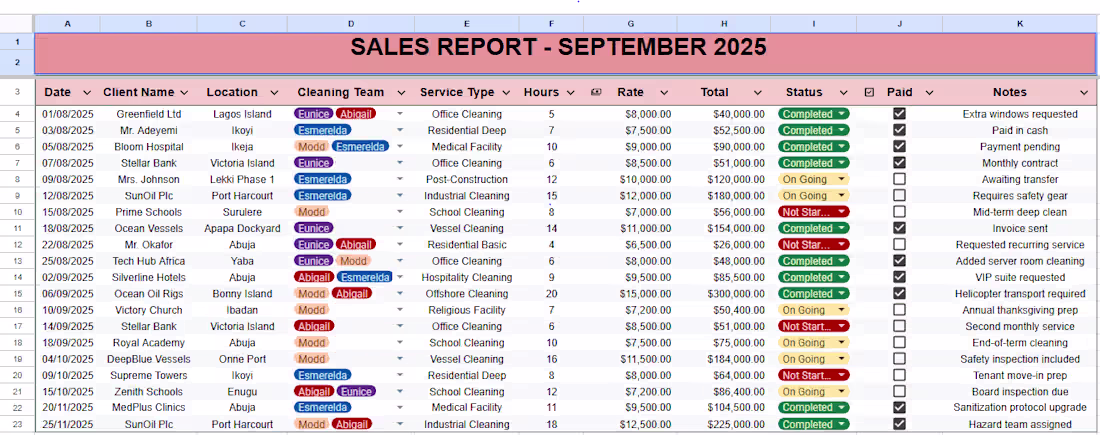Open the Client Name column filter dropdown

coord(184,93)
